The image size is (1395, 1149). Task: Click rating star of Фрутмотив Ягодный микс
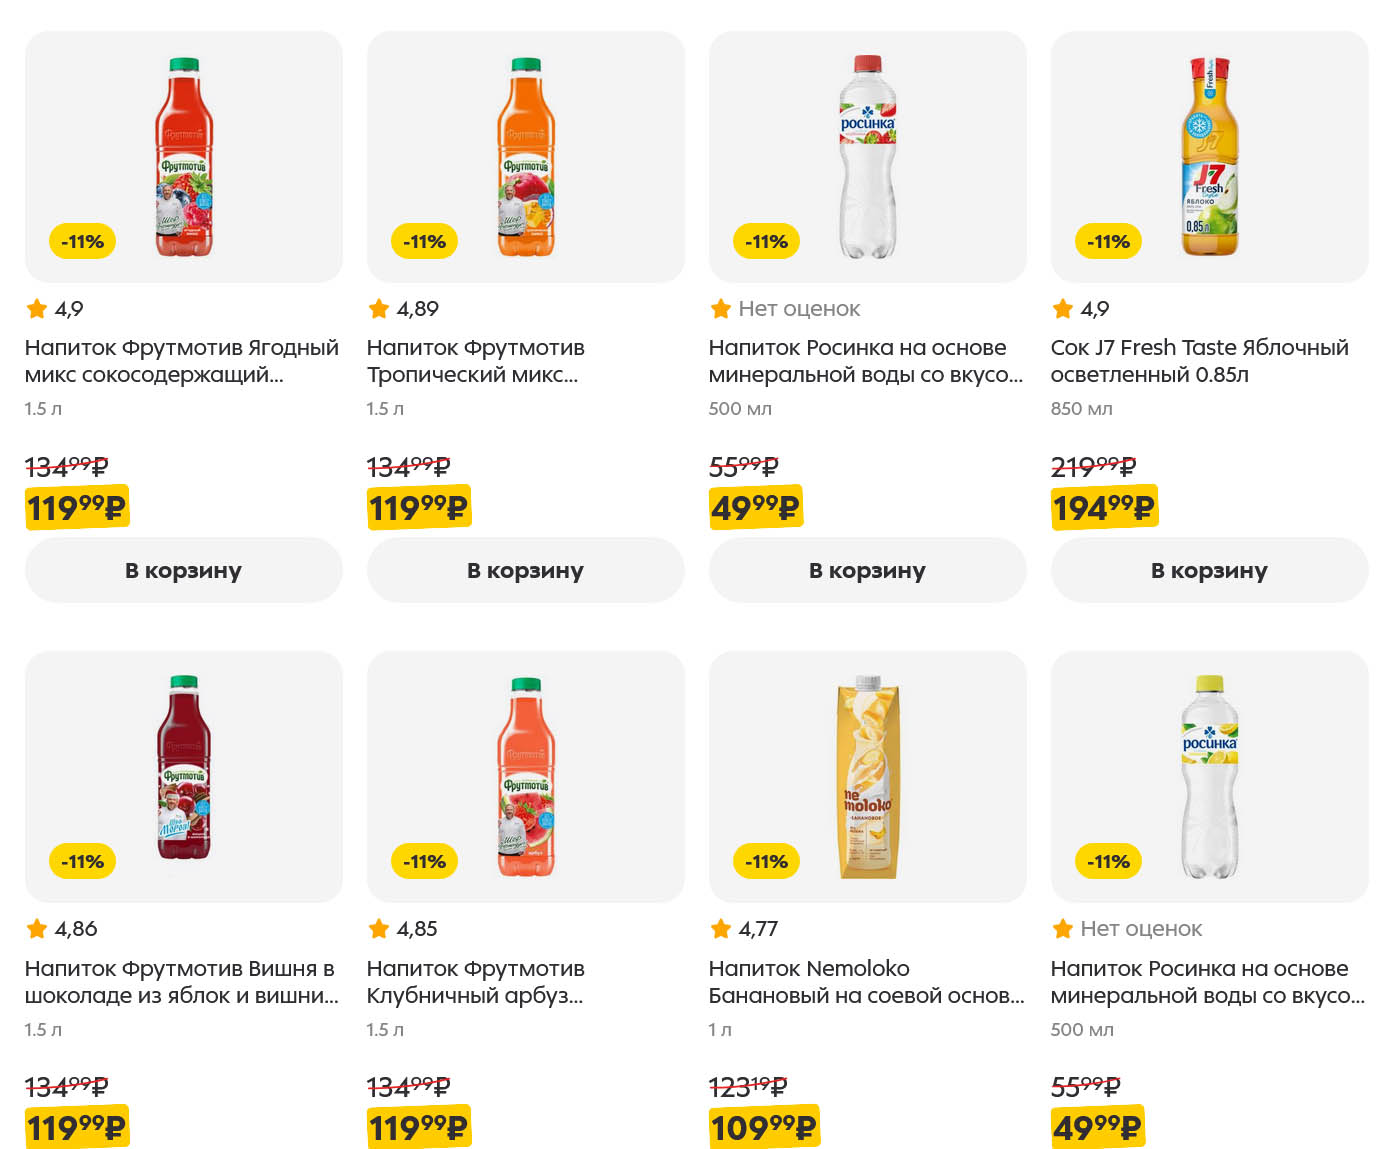[37, 309]
